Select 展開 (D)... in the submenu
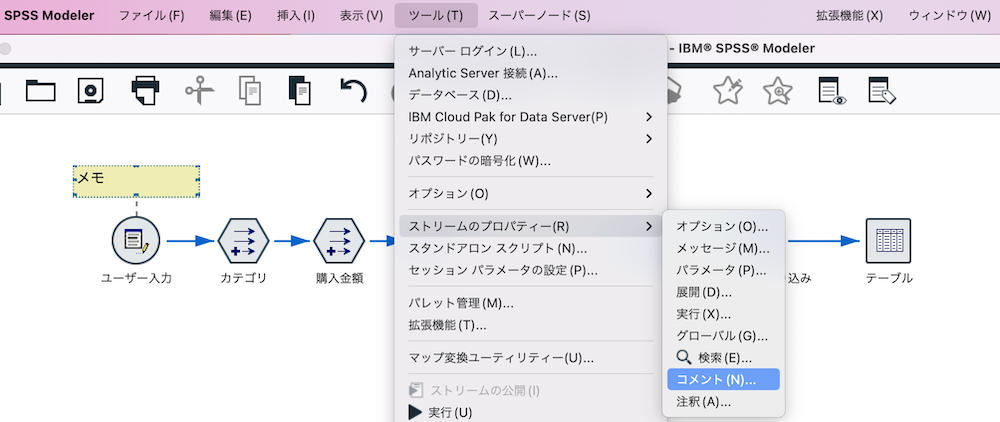 [x=723, y=293]
